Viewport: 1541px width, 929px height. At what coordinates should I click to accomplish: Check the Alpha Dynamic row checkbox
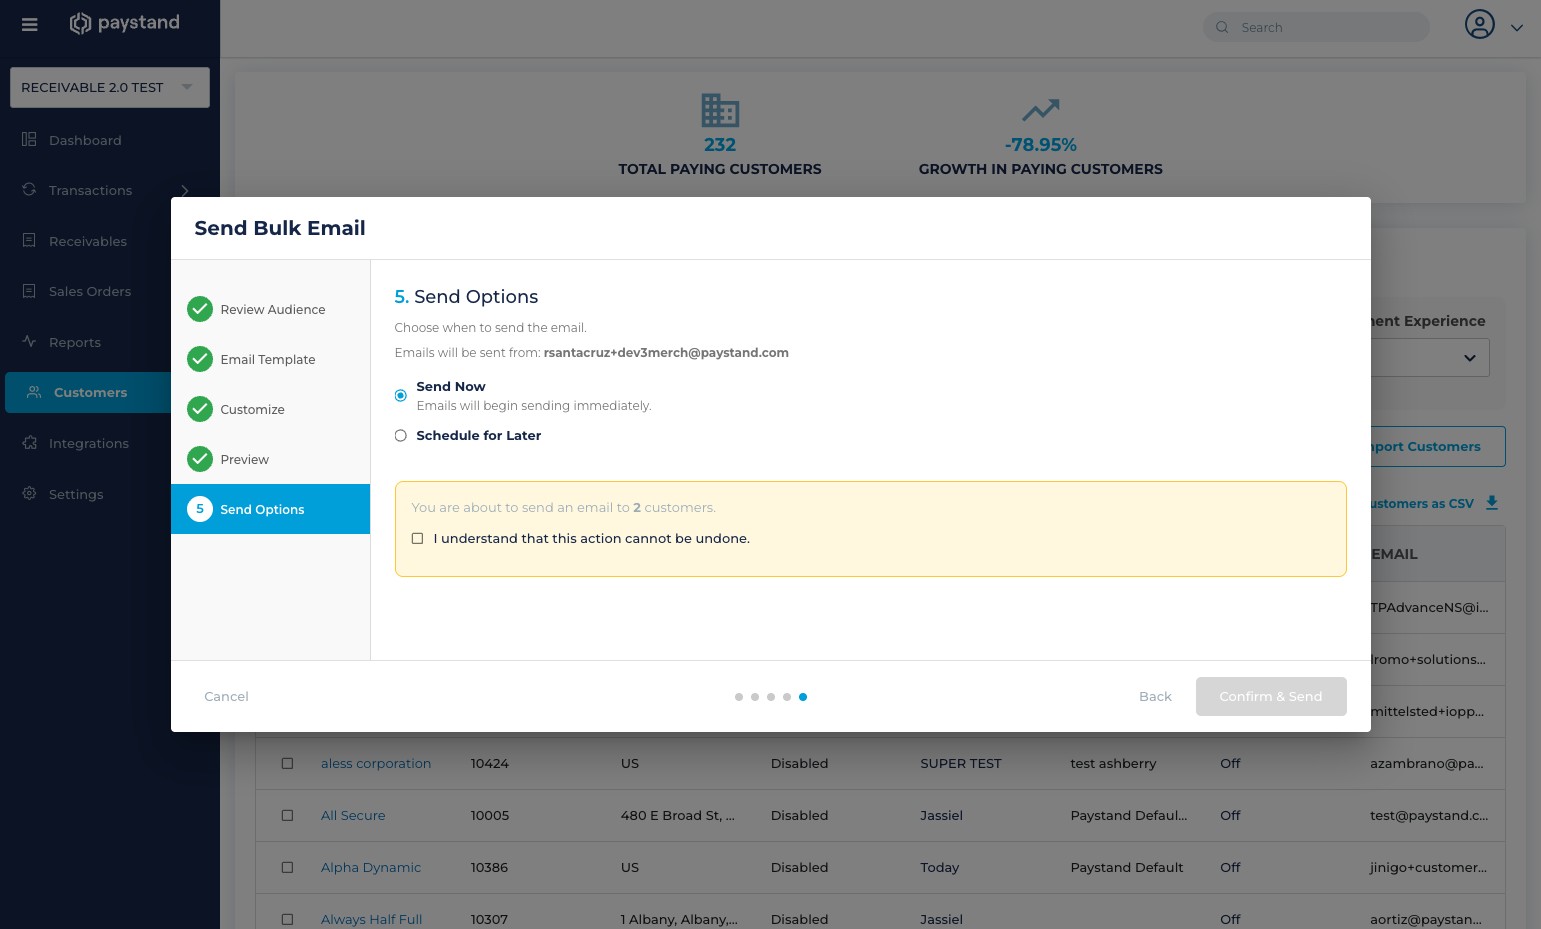tap(287, 867)
